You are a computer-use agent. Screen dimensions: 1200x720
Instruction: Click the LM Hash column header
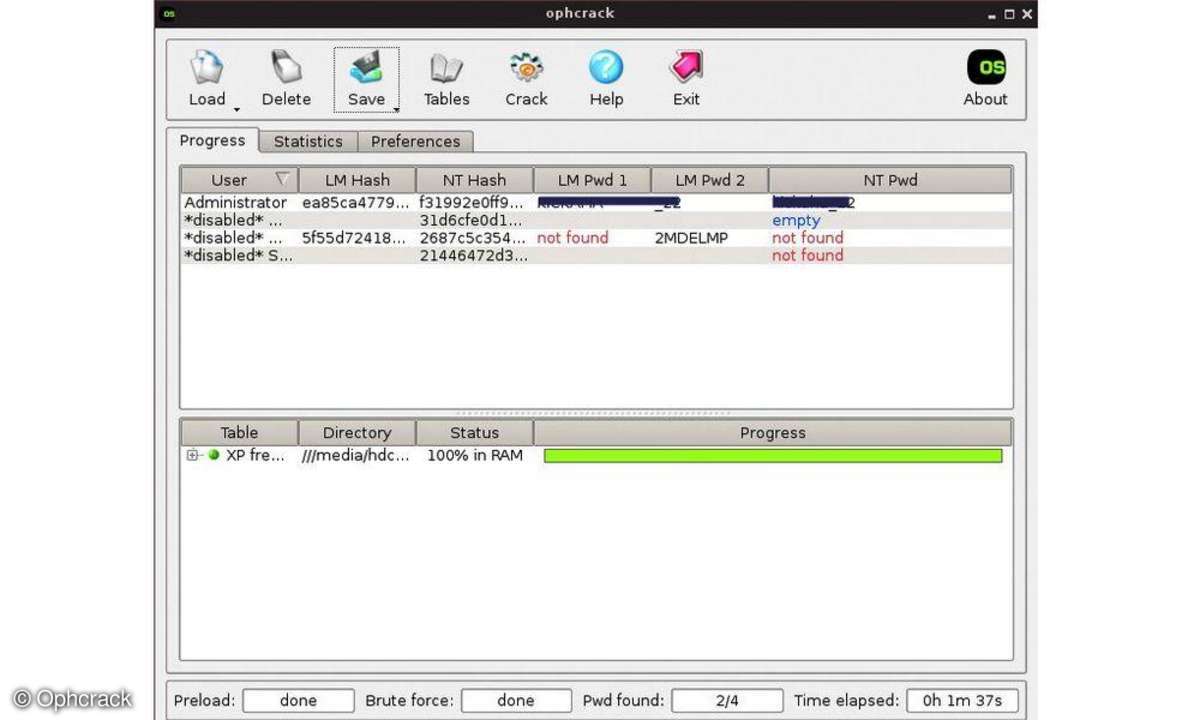coord(357,180)
